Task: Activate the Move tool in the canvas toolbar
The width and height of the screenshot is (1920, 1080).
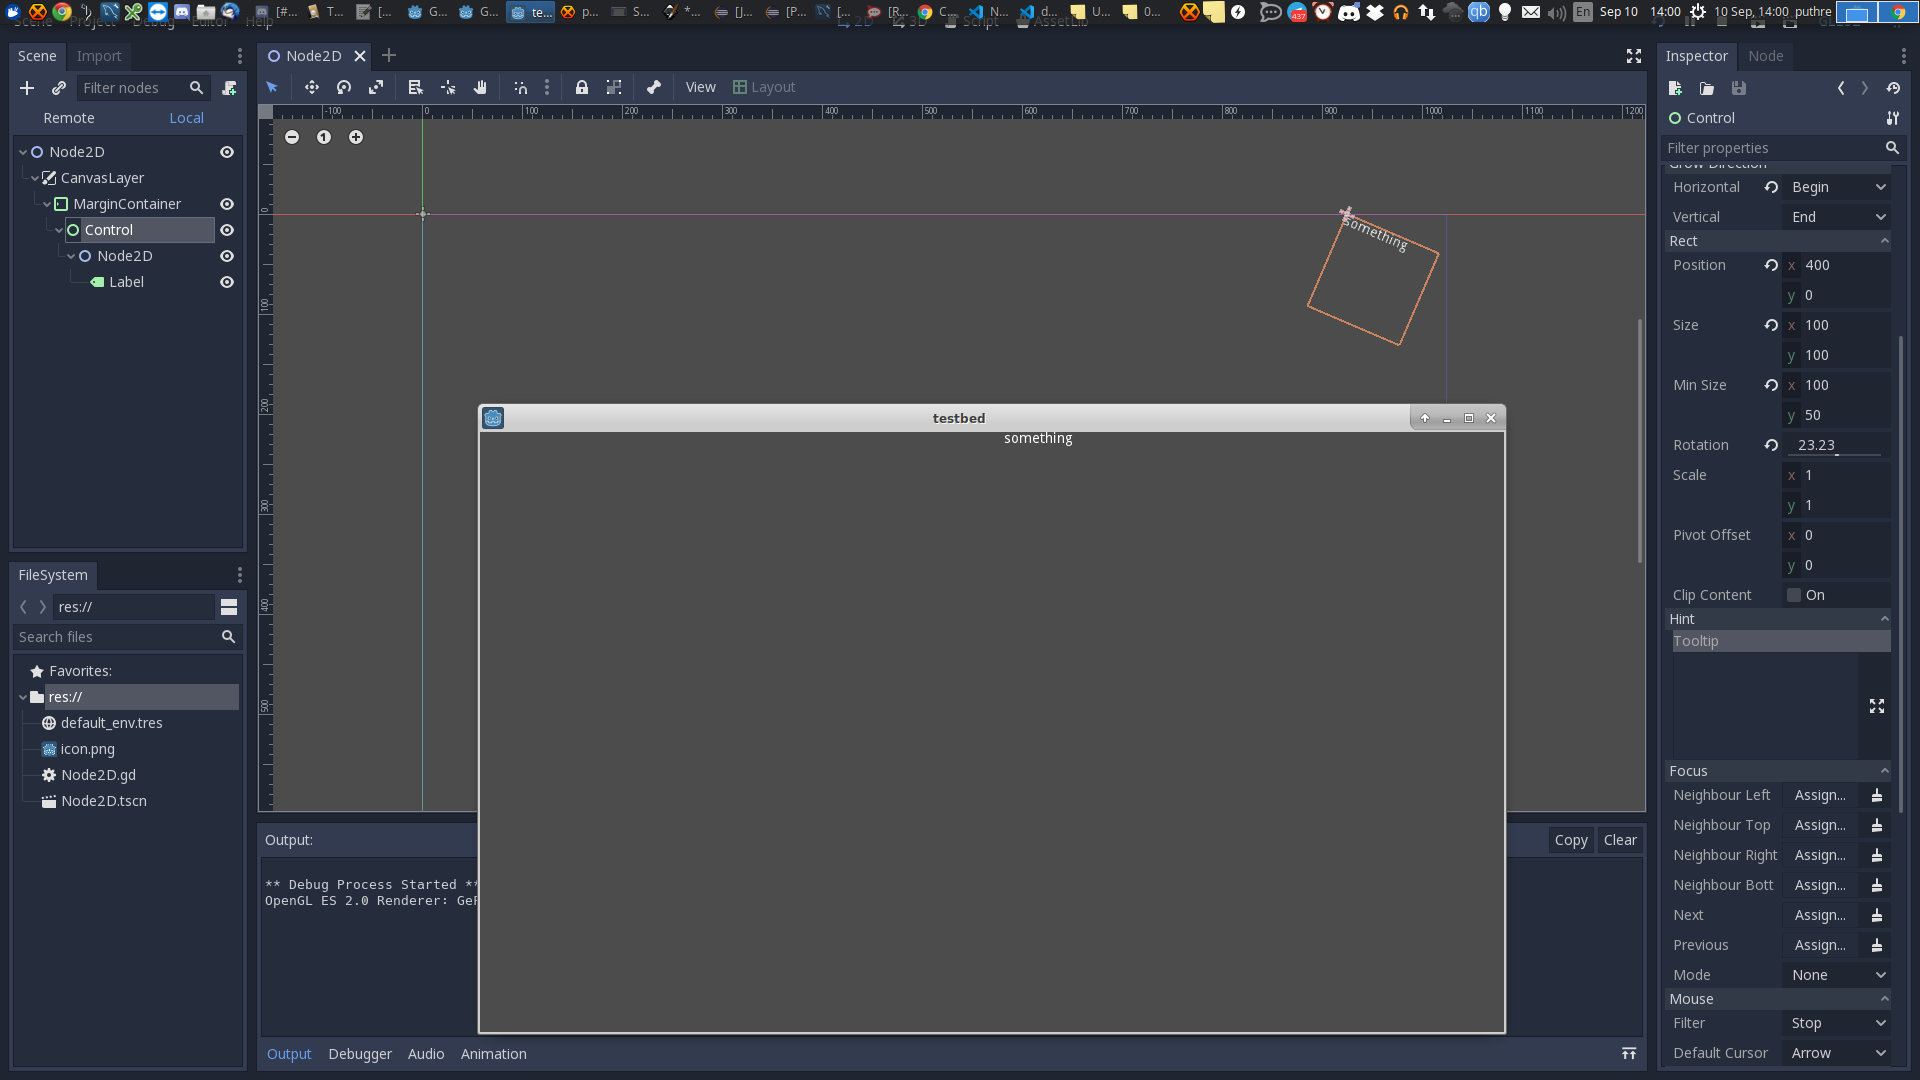Action: (312, 87)
